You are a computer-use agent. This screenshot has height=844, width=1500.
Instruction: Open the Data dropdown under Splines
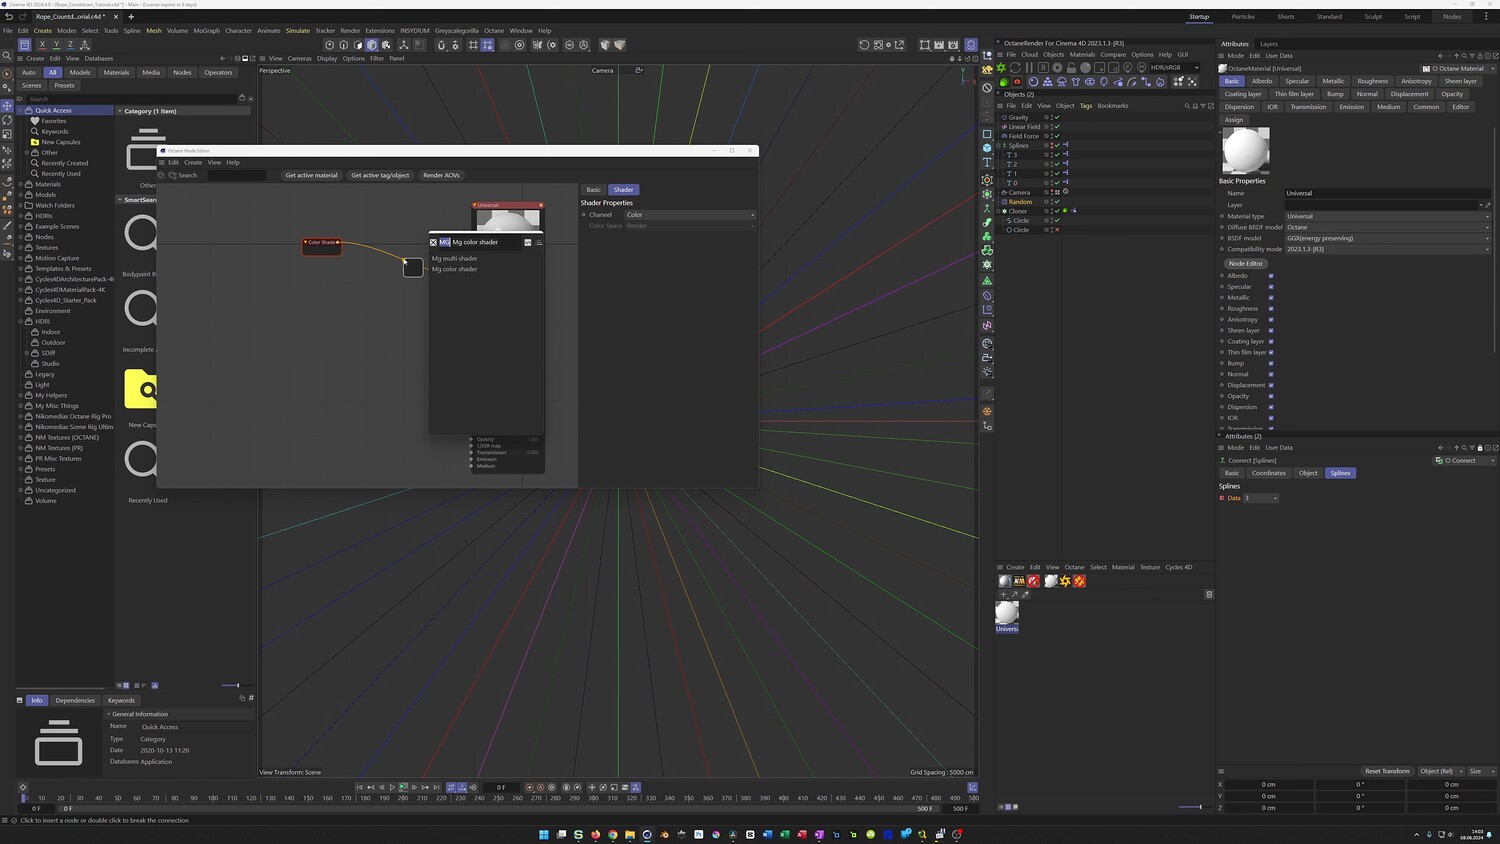click(1260, 498)
